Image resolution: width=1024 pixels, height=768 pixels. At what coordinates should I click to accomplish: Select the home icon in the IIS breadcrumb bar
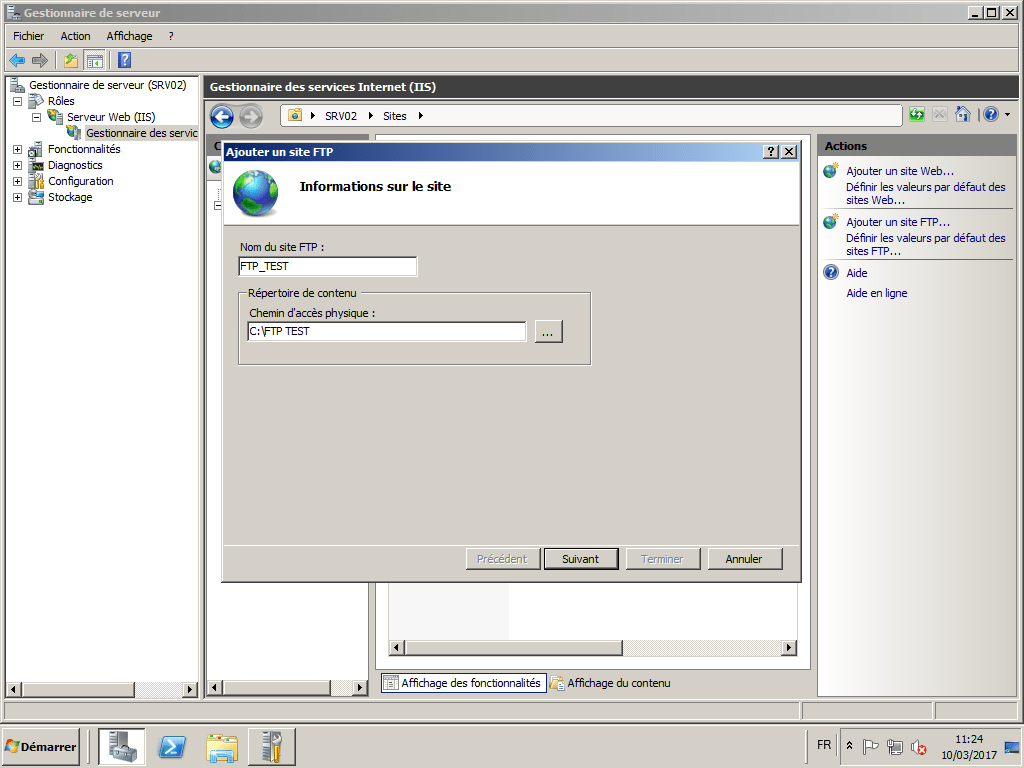click(962, 114)
